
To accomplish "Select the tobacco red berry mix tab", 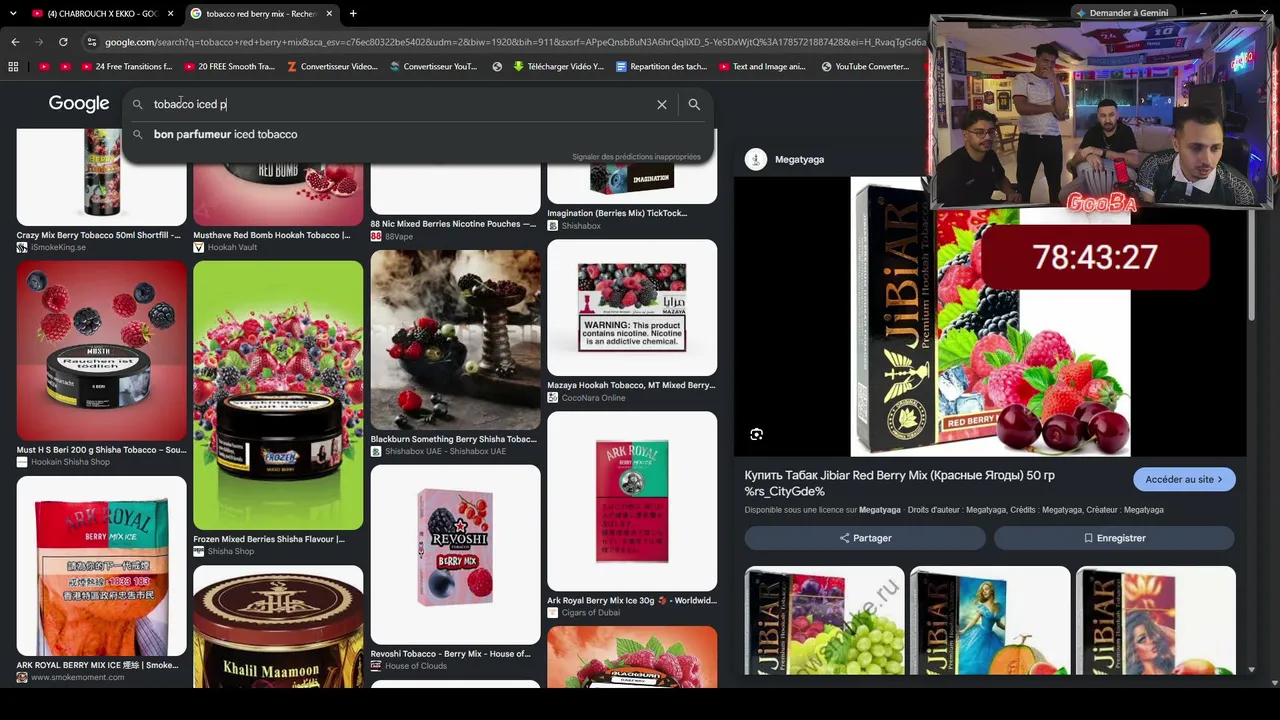I will [260, 14].
